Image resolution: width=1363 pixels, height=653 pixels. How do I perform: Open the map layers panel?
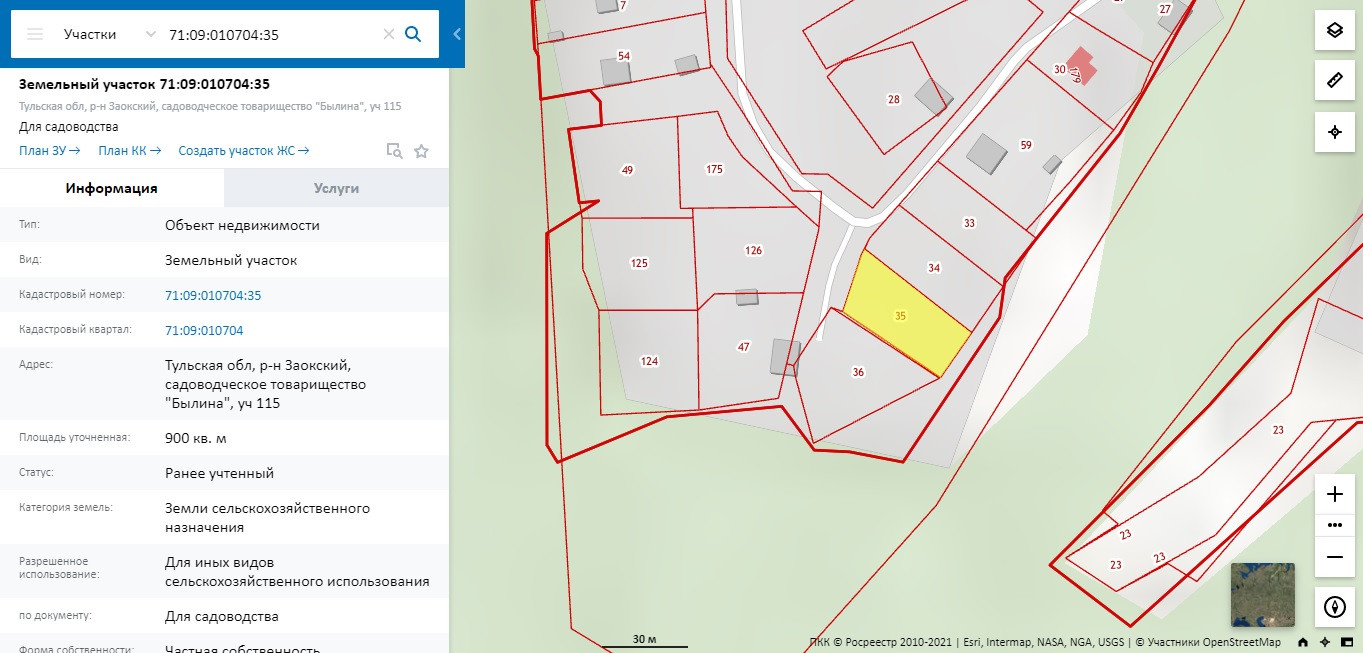click(1334, 30)
